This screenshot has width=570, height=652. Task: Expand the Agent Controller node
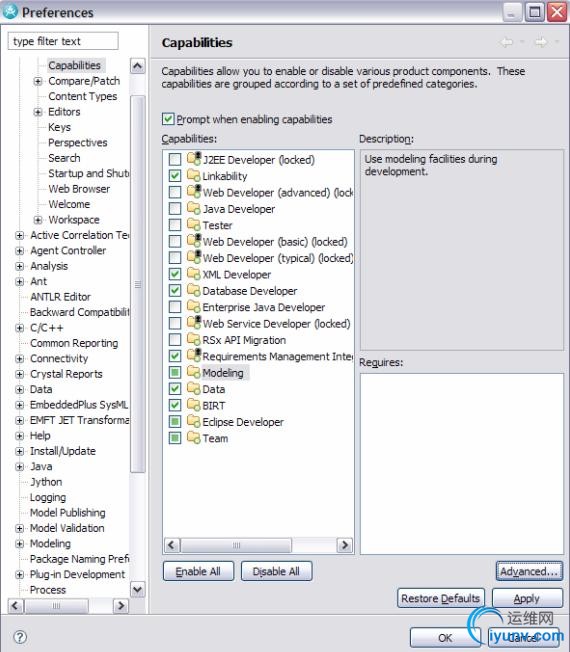pos(20,251)
